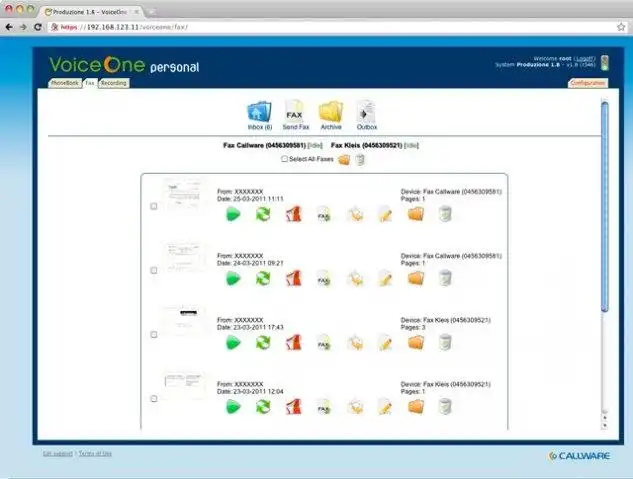The image size is (633, 479).
Task: Click the traffic light status icon near Logoff
Action: 604,63
